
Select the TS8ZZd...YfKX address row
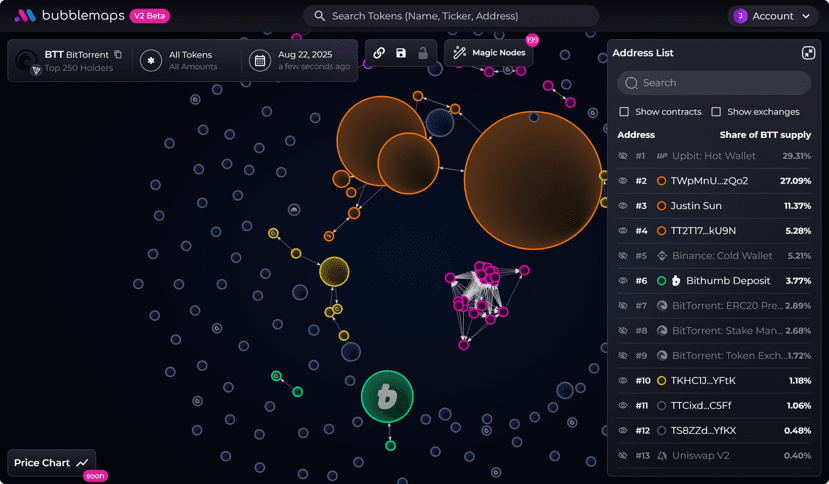714,431
